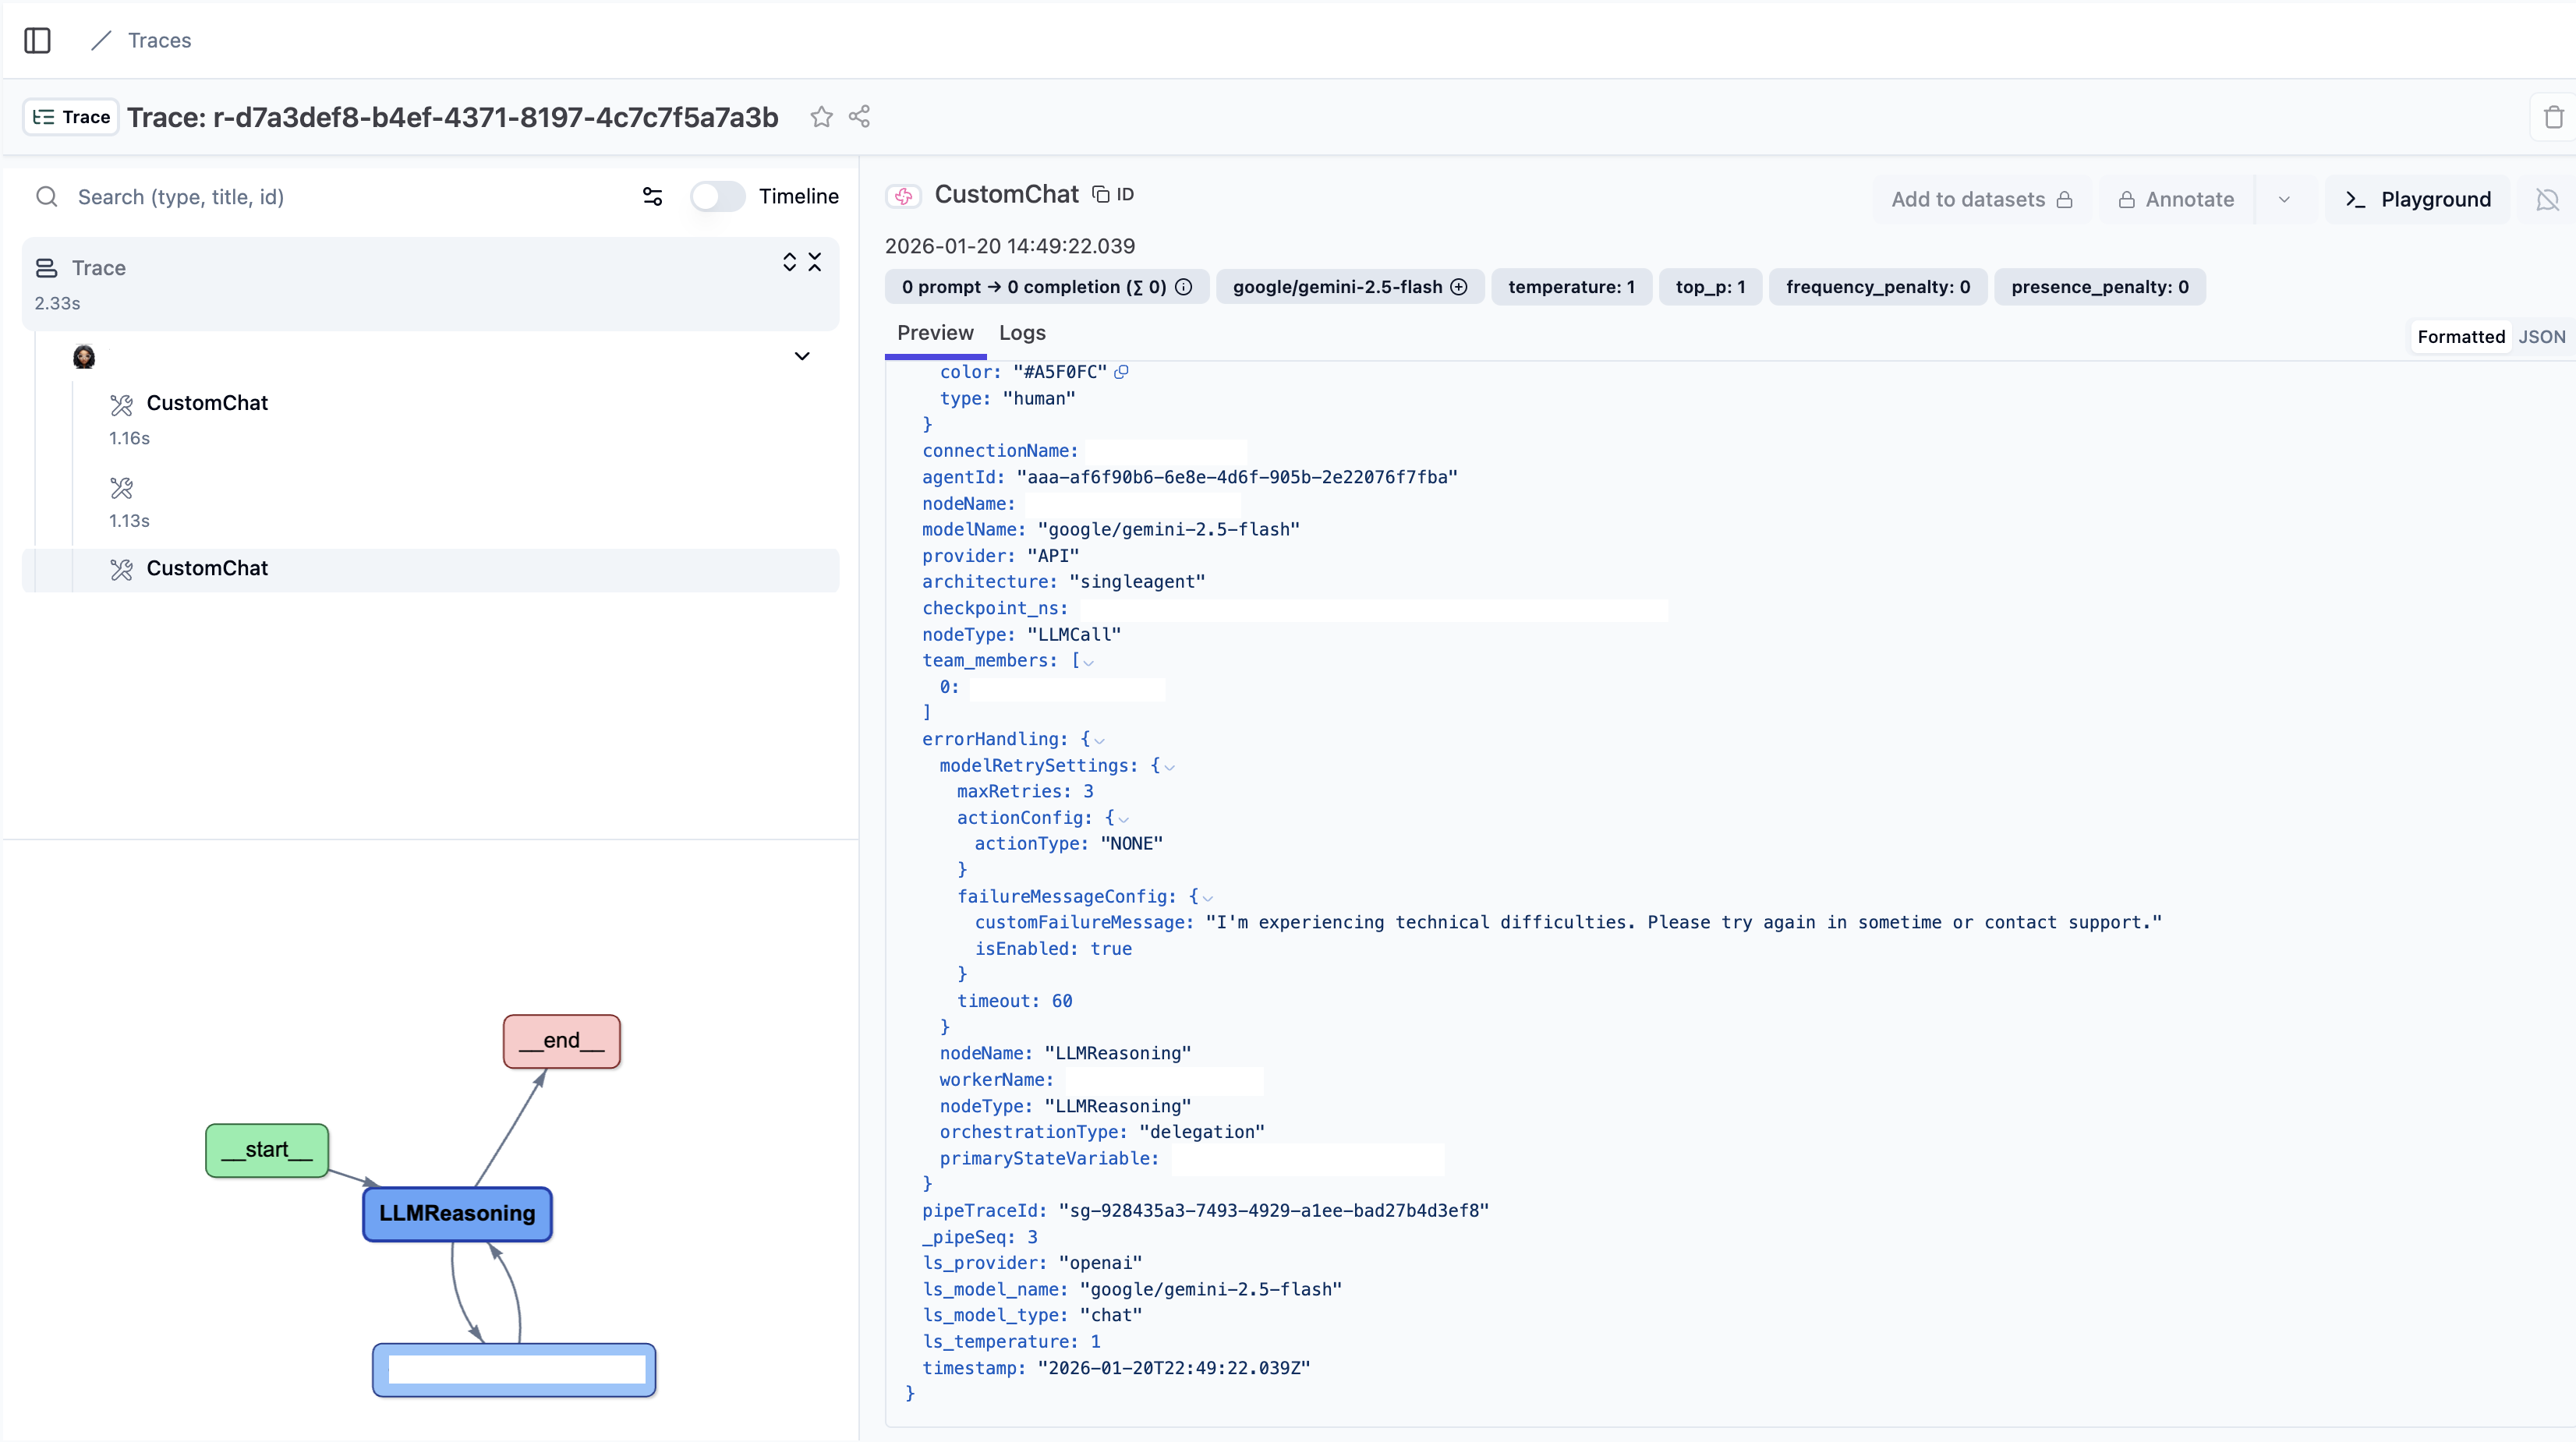Viewport: 2576px width, 1442px height.
Task: Click the Add to datasets button
Action: point(1968,198)
